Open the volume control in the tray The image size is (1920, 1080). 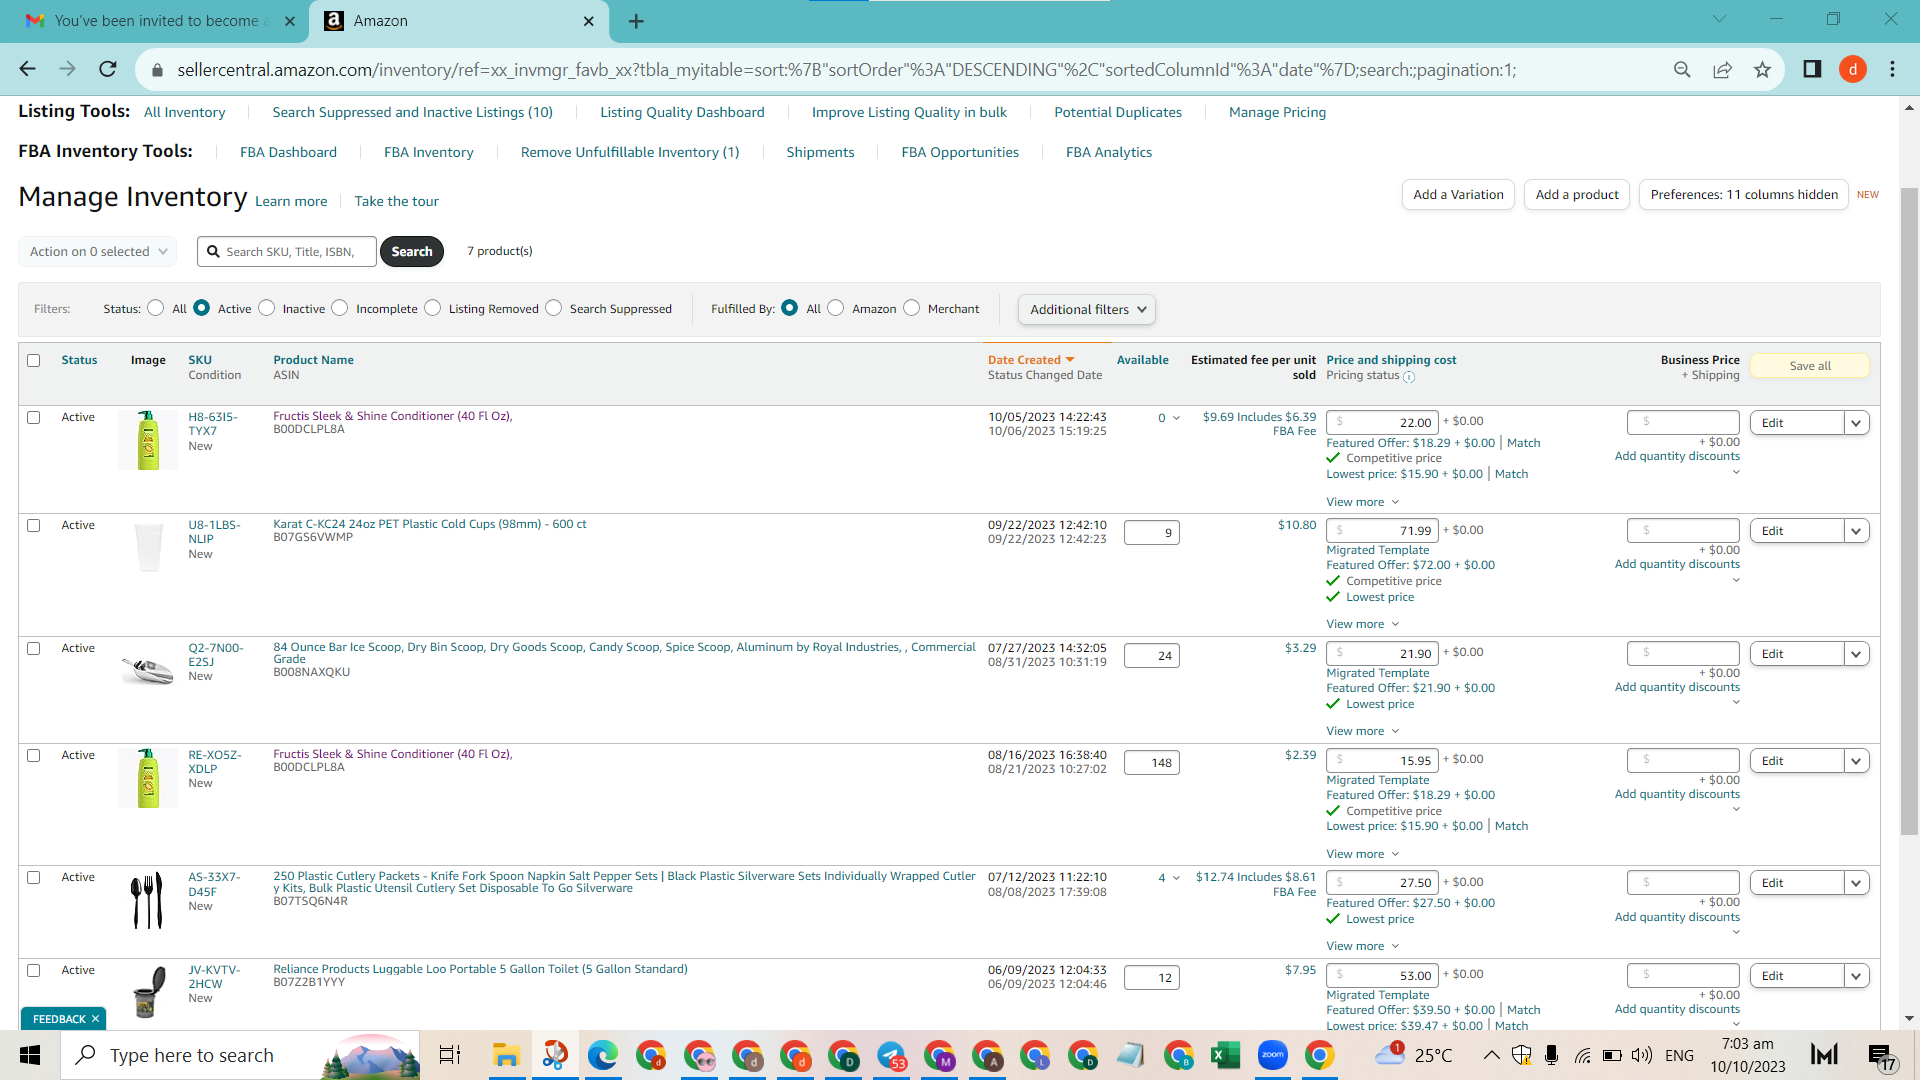pyautogui.click(x=1641, y=1055)
